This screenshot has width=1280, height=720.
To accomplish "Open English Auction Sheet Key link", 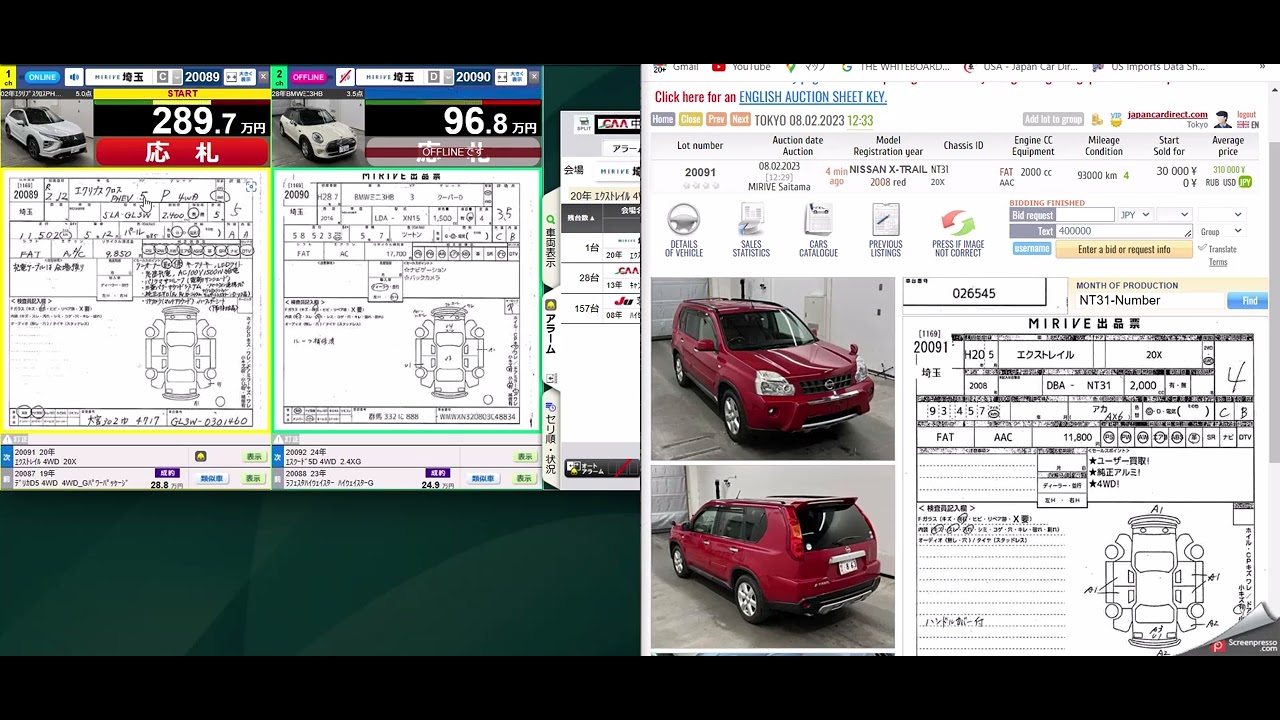I will click(x=812, y=97).
